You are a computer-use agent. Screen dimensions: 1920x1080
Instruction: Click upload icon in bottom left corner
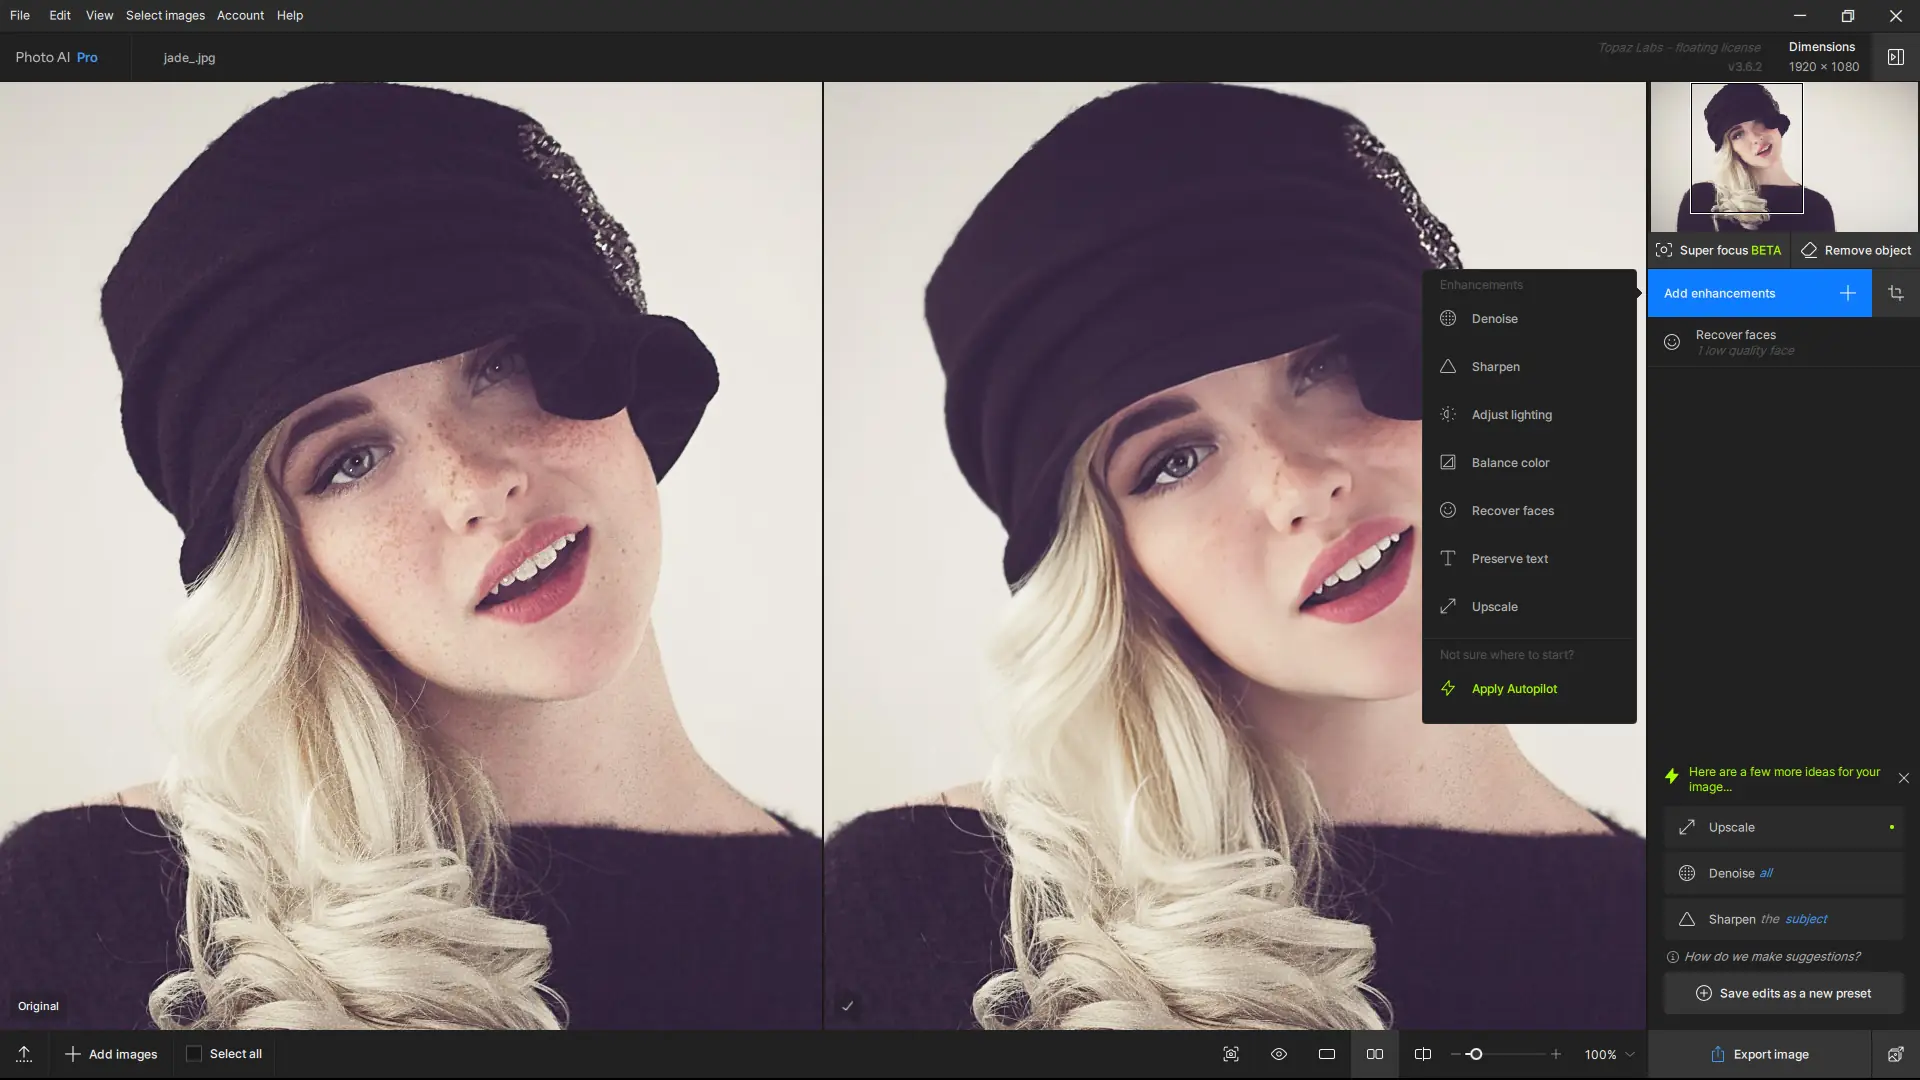coord(24,1054)
